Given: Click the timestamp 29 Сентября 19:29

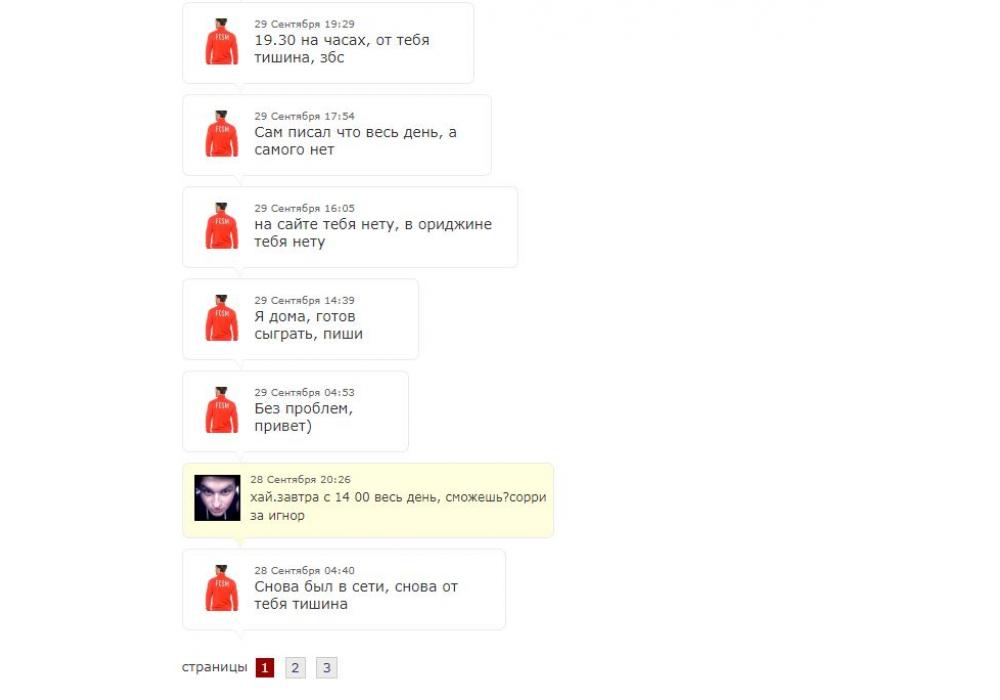Looking at the screenshot, I should pos(304,24).
